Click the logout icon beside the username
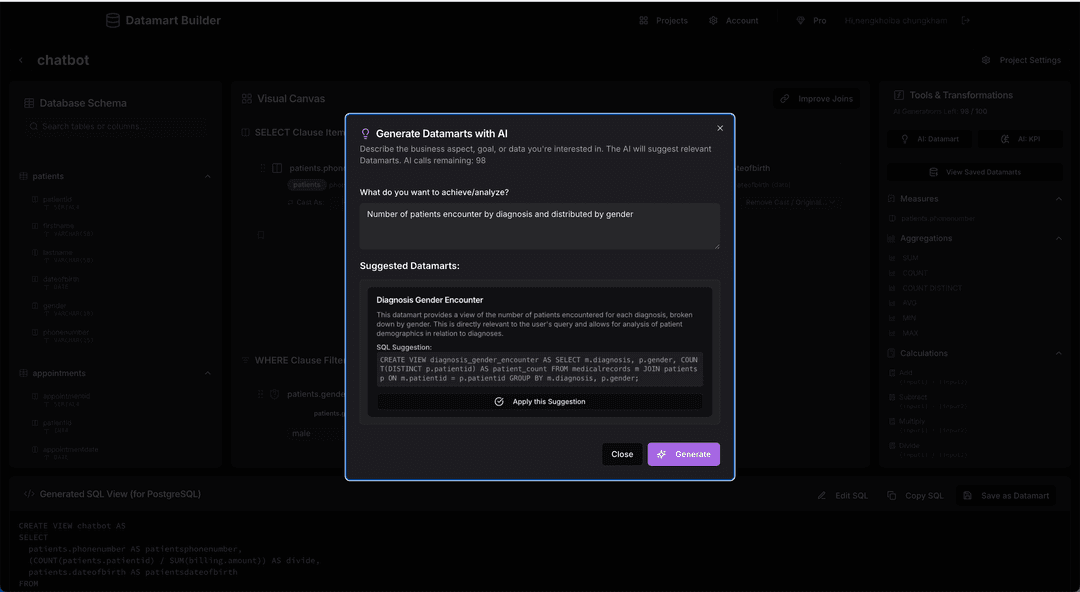Image resolution: width=1080 pixels, height=592 pixels. coord(966,20)
